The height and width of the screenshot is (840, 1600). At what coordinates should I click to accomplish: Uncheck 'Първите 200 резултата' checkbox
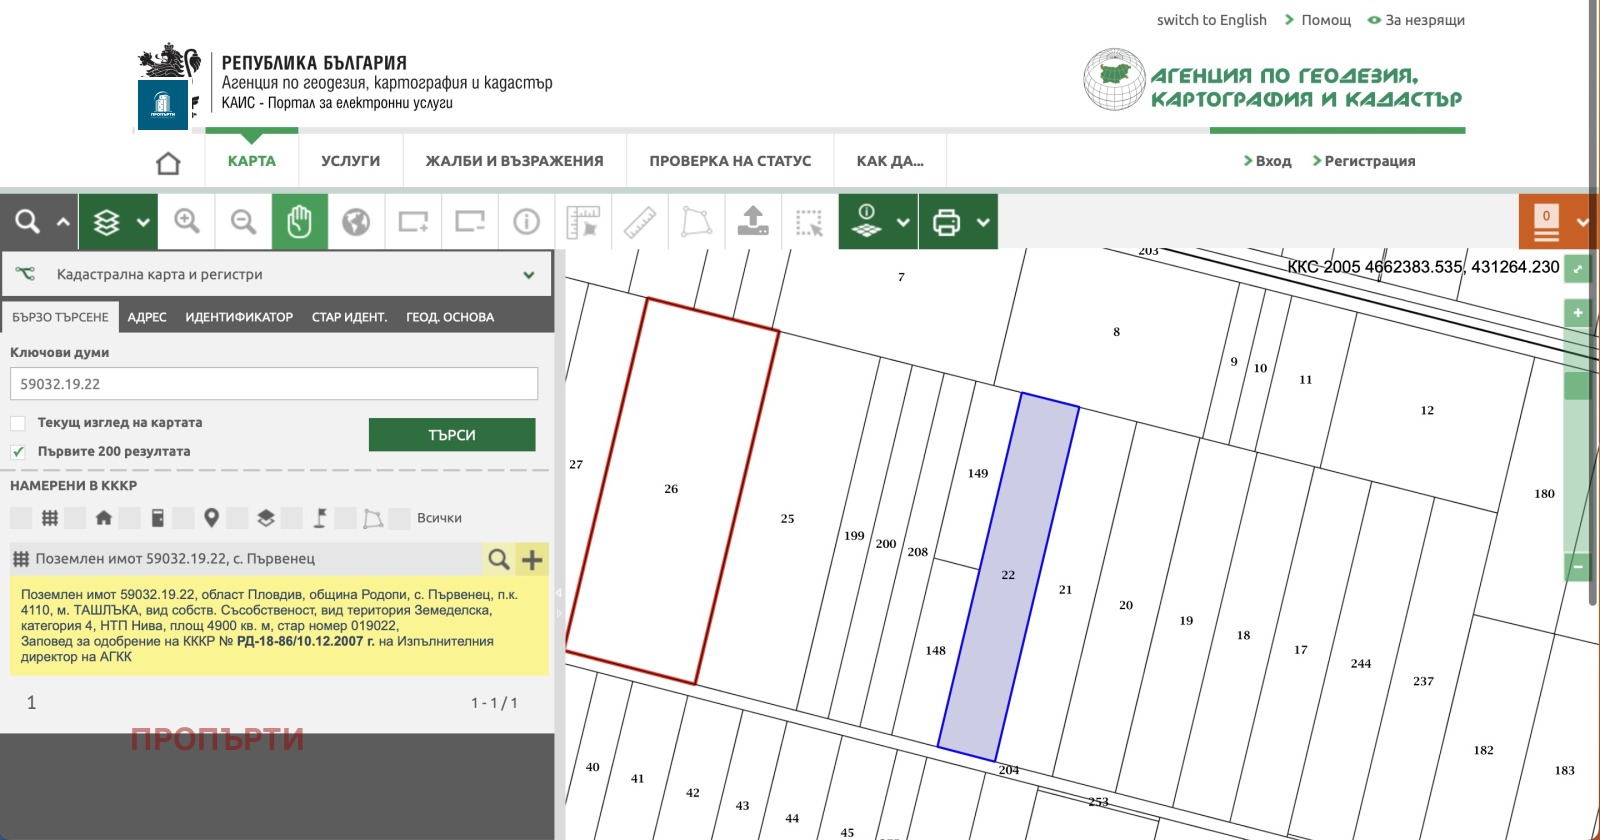point(18,452)
